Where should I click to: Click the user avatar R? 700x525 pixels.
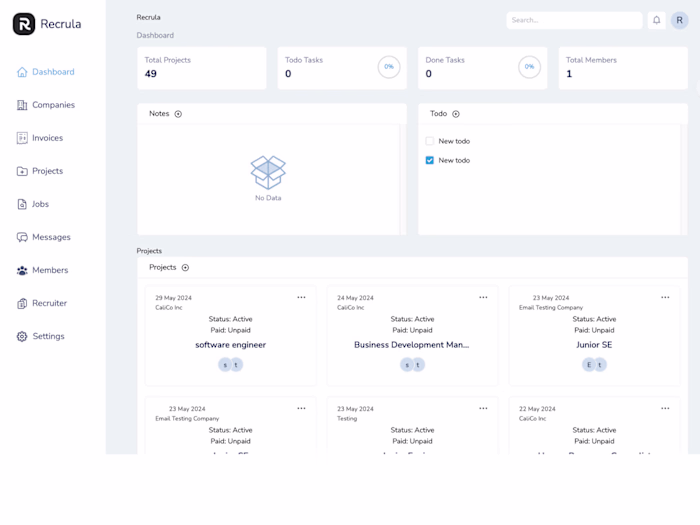pyautogui.click(x=680, y=20)
